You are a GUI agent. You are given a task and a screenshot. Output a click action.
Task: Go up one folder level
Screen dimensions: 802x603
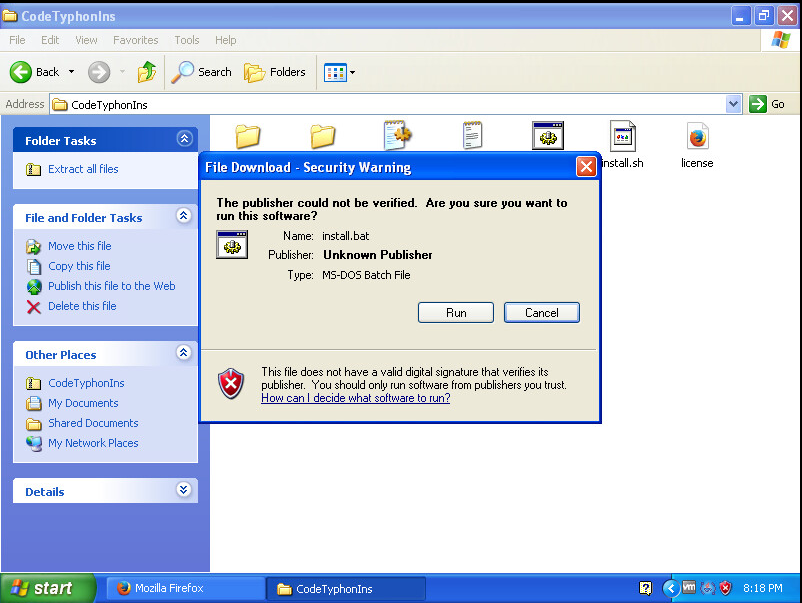point(147,72)
